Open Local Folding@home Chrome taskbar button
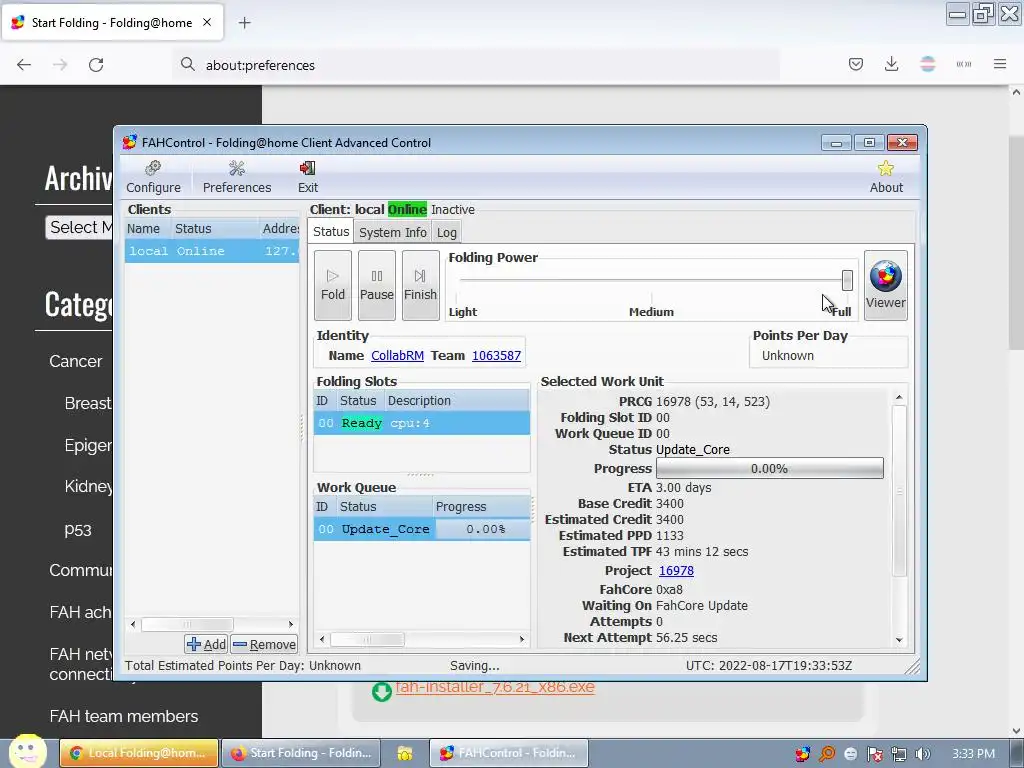Viewport: 1024px width, 768px height. click(x=139, y=753)
